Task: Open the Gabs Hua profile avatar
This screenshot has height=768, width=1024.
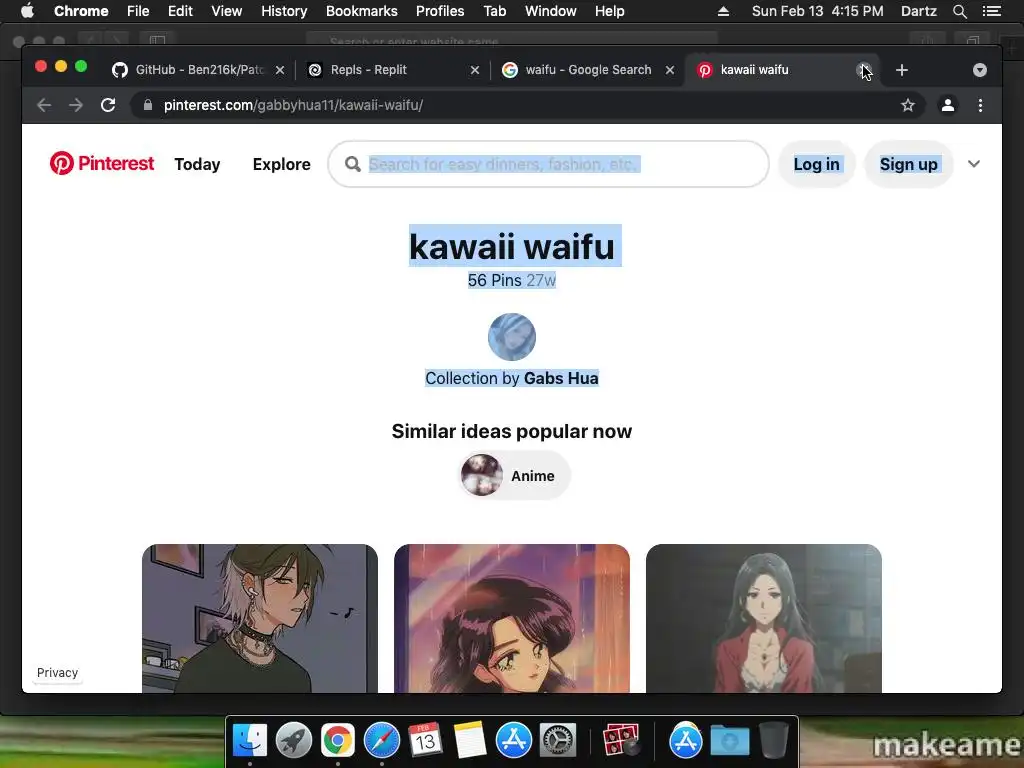Action: coord(511,337)
